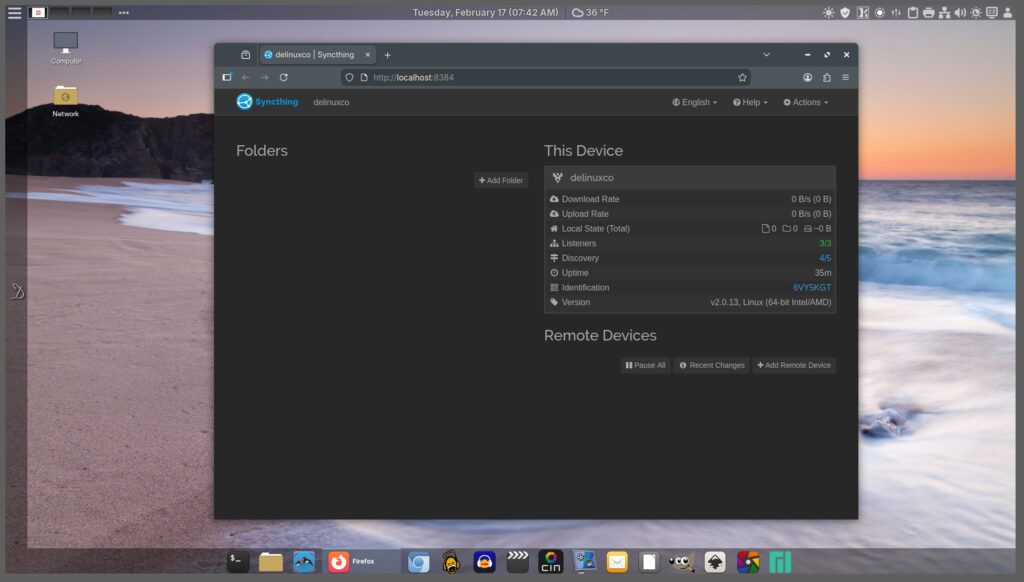Open the Firefox account icon

tap(807, 77)
